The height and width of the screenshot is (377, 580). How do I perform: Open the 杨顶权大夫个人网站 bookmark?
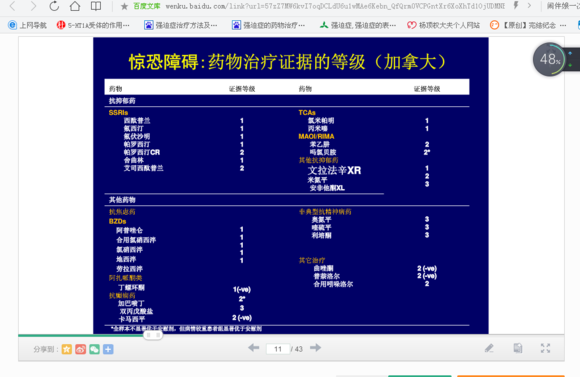tap(443, 25)
